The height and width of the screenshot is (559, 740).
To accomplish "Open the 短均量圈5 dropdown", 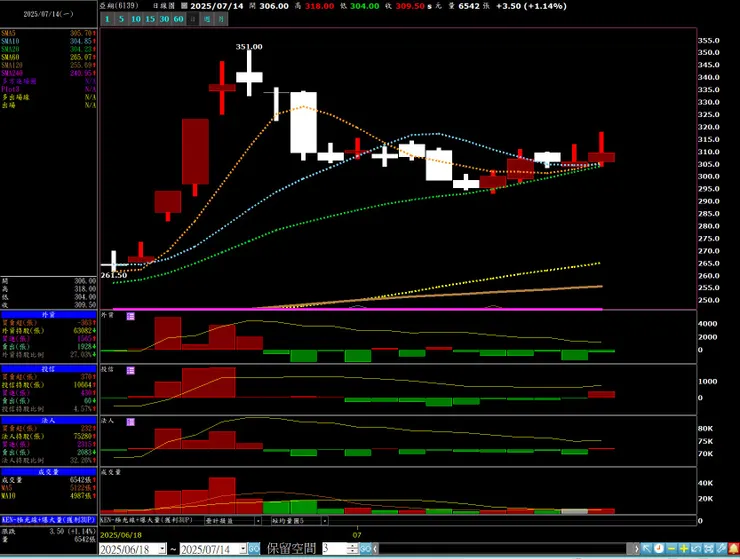I will pos(325,521).
